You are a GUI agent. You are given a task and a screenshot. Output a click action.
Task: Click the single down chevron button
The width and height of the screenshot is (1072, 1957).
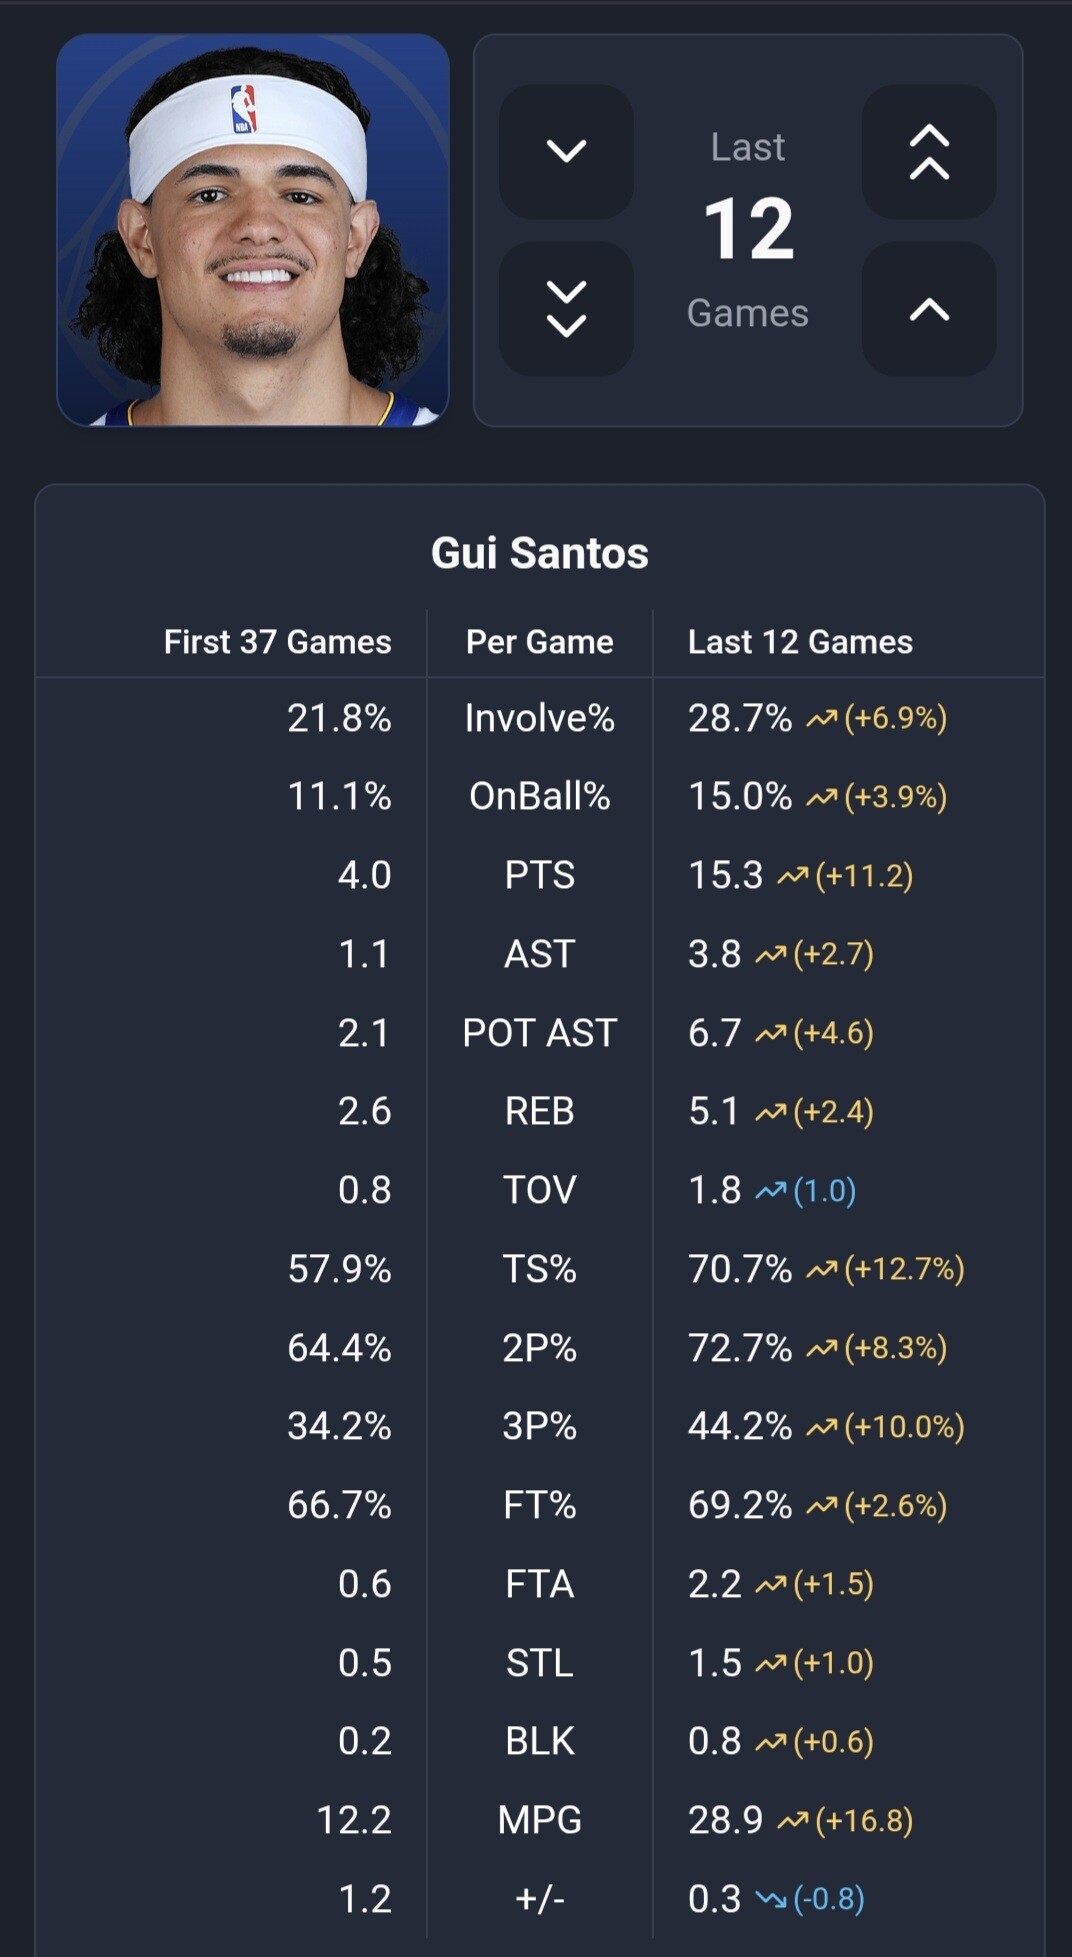(x=566, y=151)
